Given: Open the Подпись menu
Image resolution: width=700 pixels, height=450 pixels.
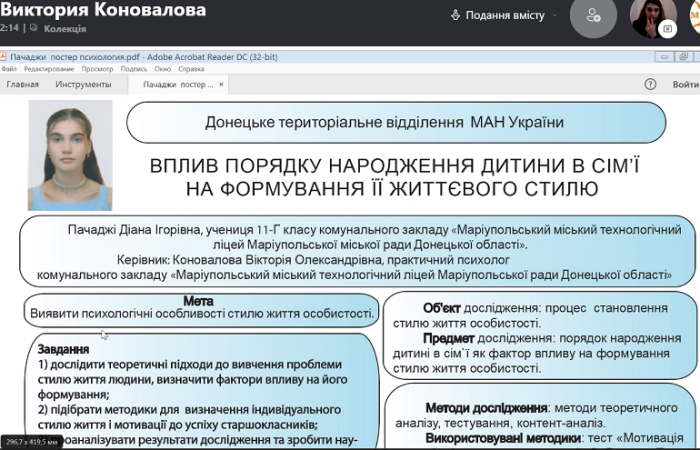Looking at the screenshot, I should tap(133, 69).
